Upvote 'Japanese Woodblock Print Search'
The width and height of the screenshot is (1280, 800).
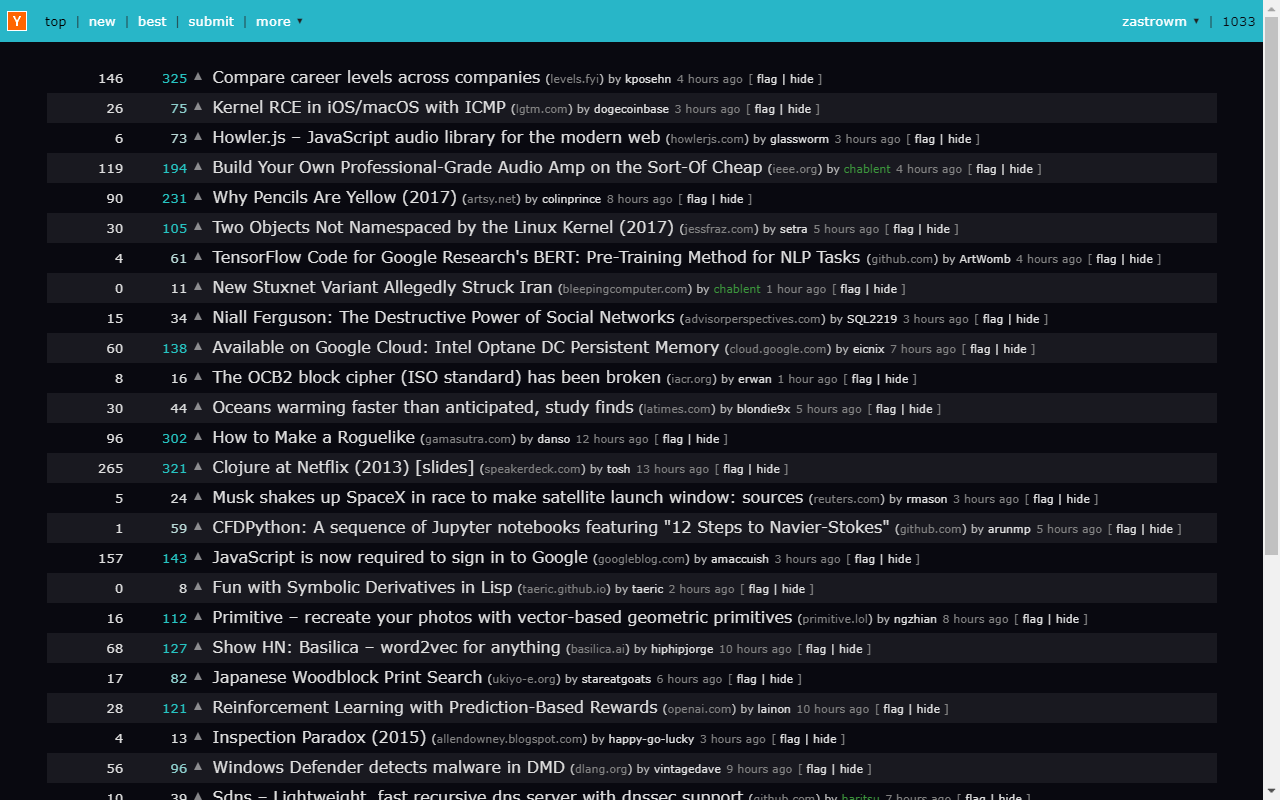[x=198, y=678]
